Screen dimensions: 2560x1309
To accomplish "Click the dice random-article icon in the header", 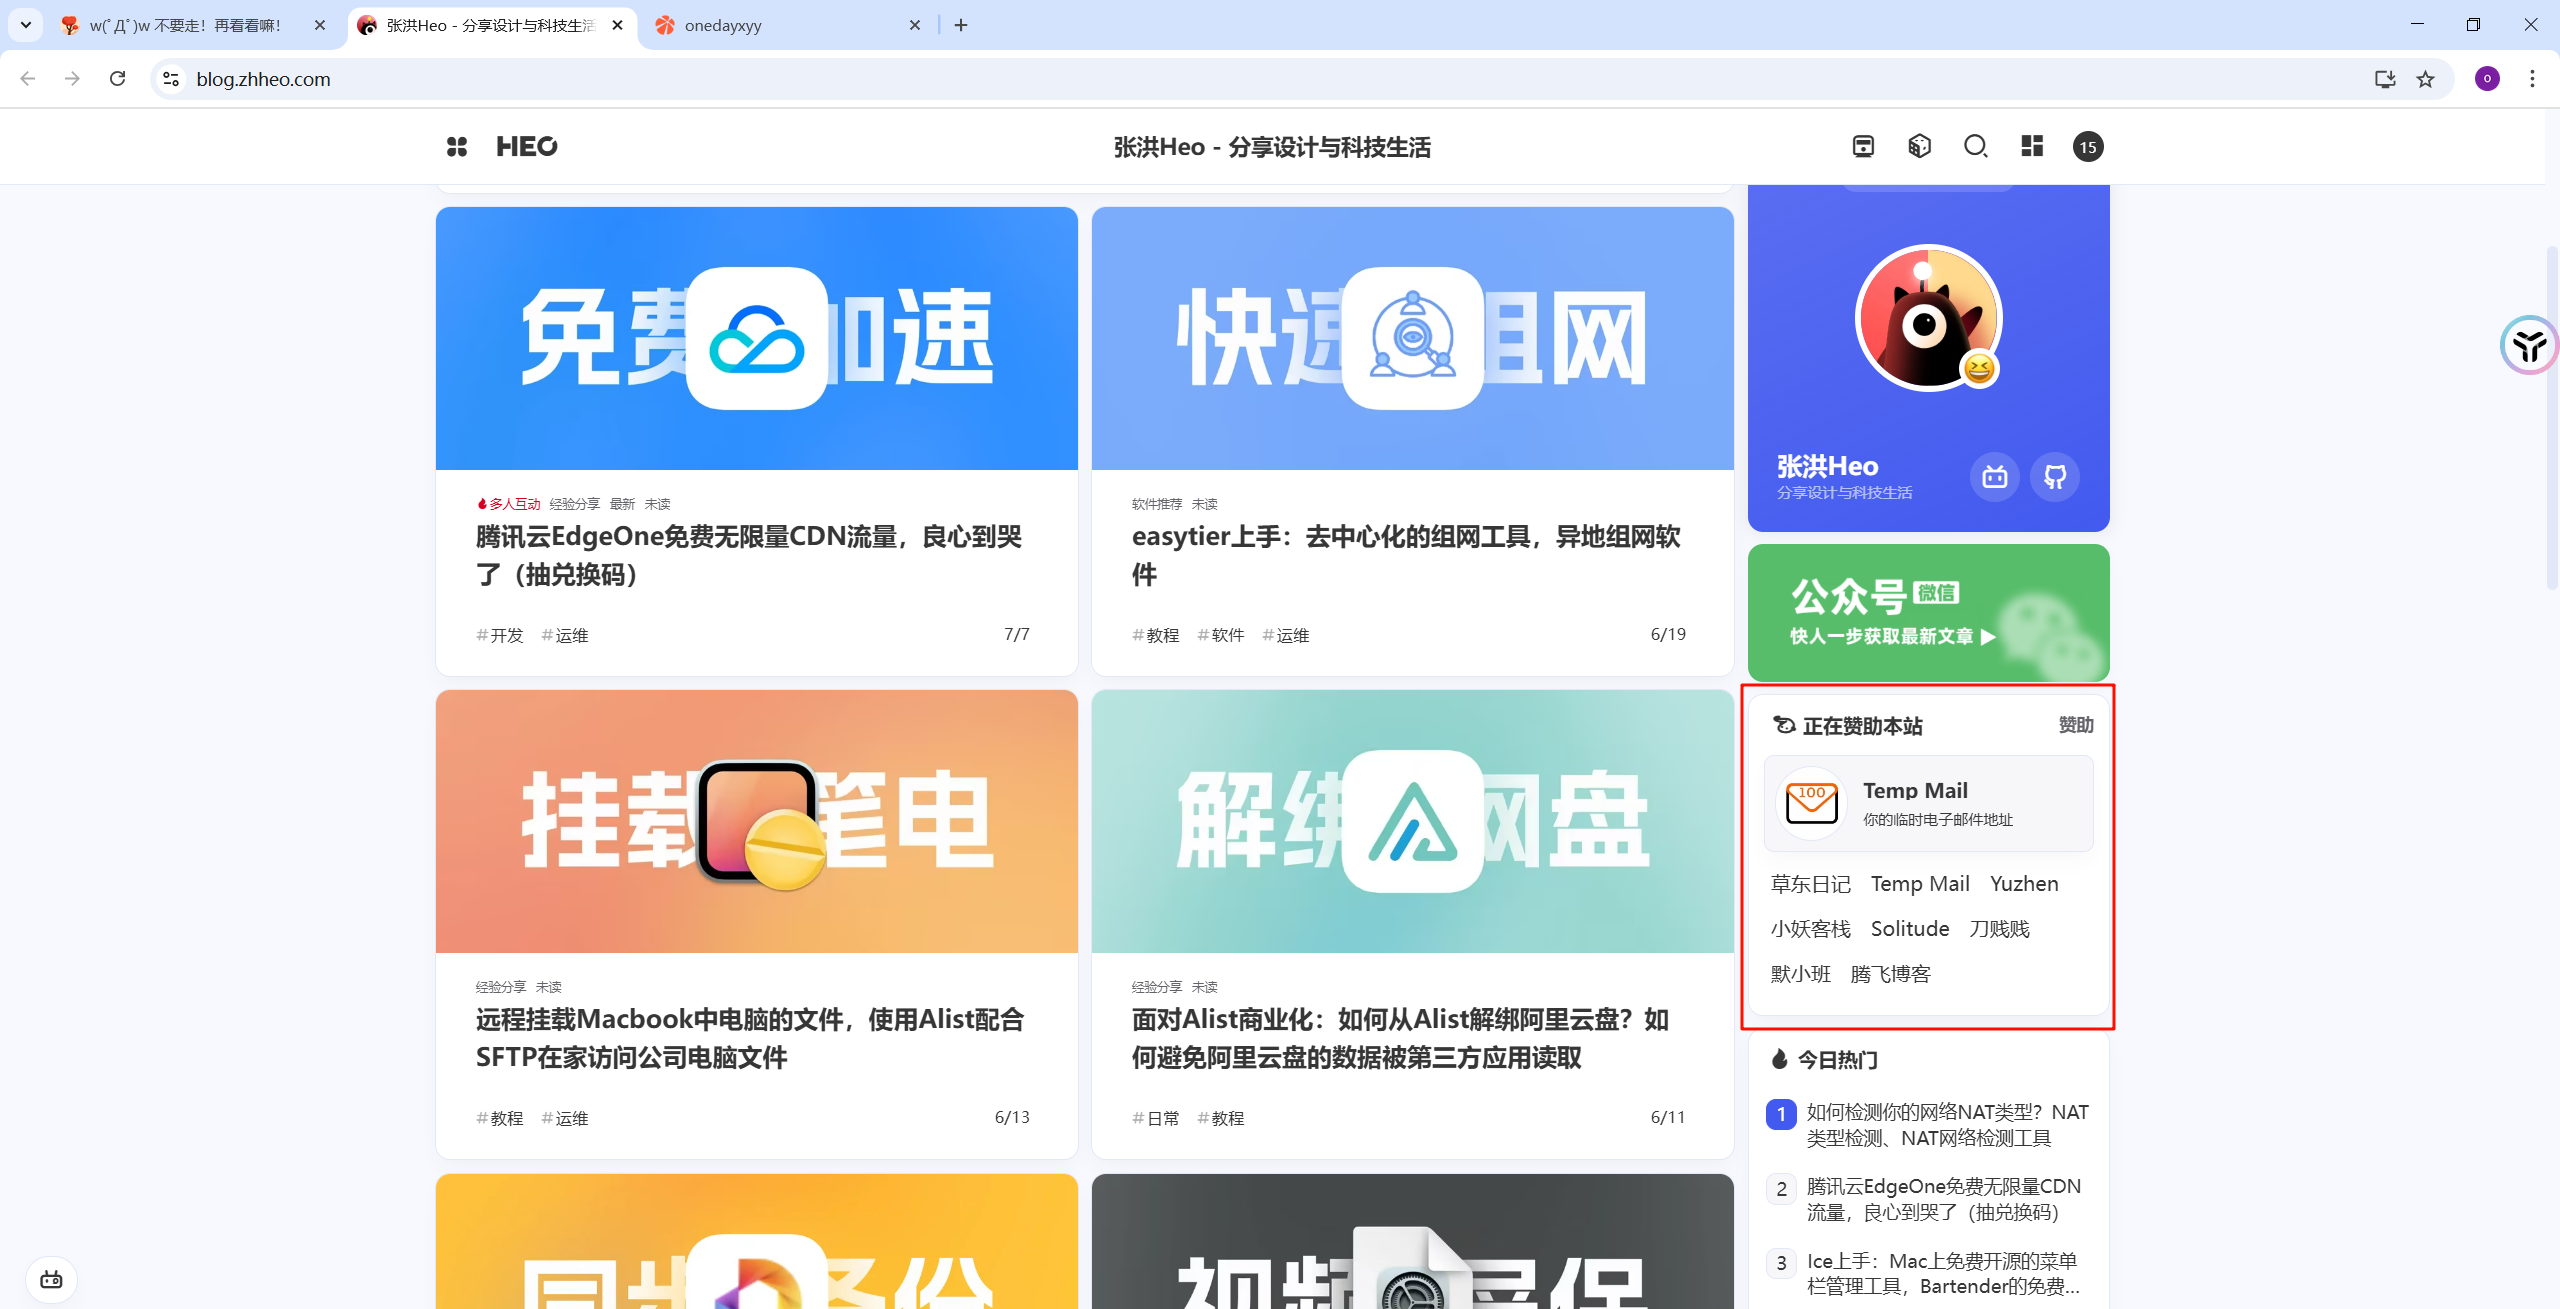I will pos(1919,147).
